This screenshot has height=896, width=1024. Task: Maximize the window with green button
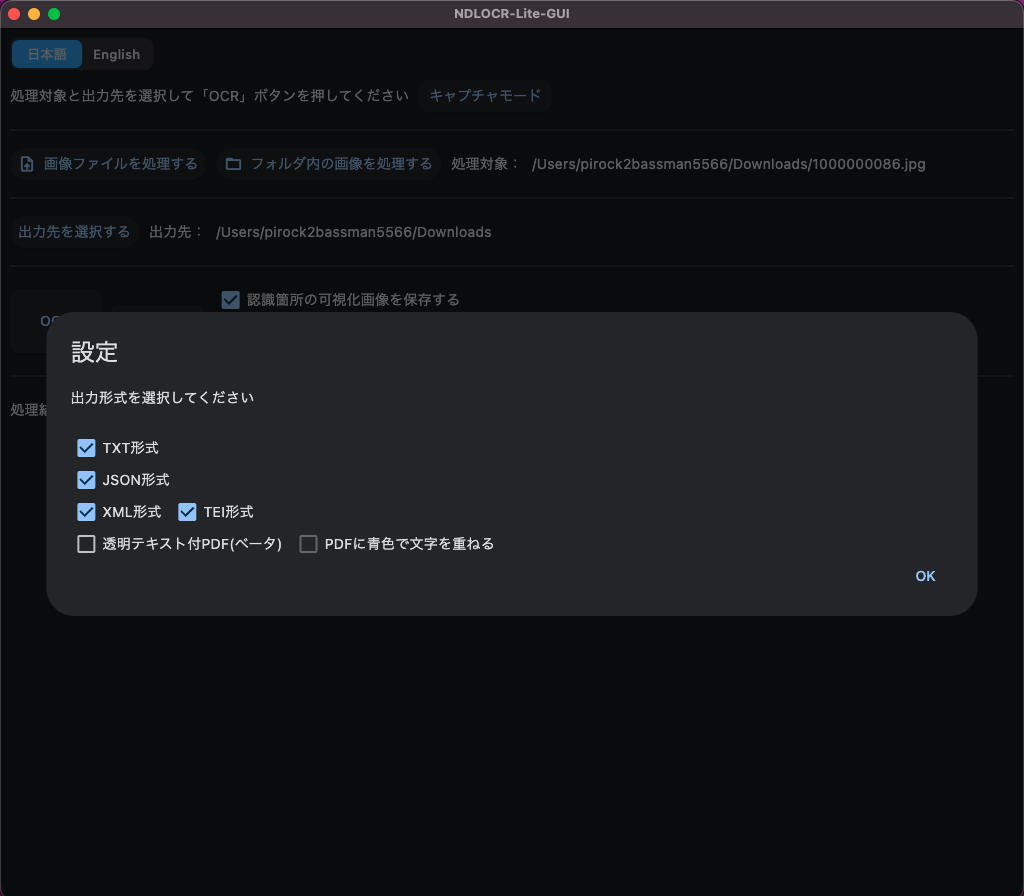[x=54, y=14]
